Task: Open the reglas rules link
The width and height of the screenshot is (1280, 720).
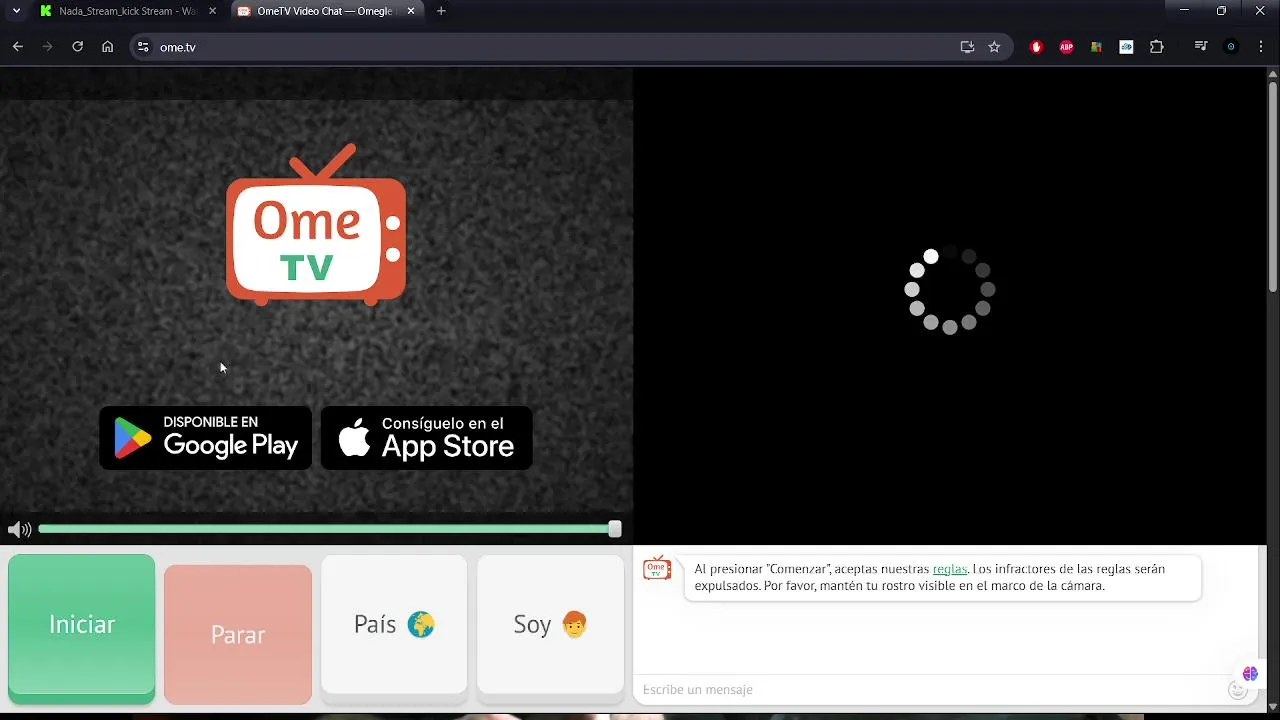Action: [x=950, y=569]
